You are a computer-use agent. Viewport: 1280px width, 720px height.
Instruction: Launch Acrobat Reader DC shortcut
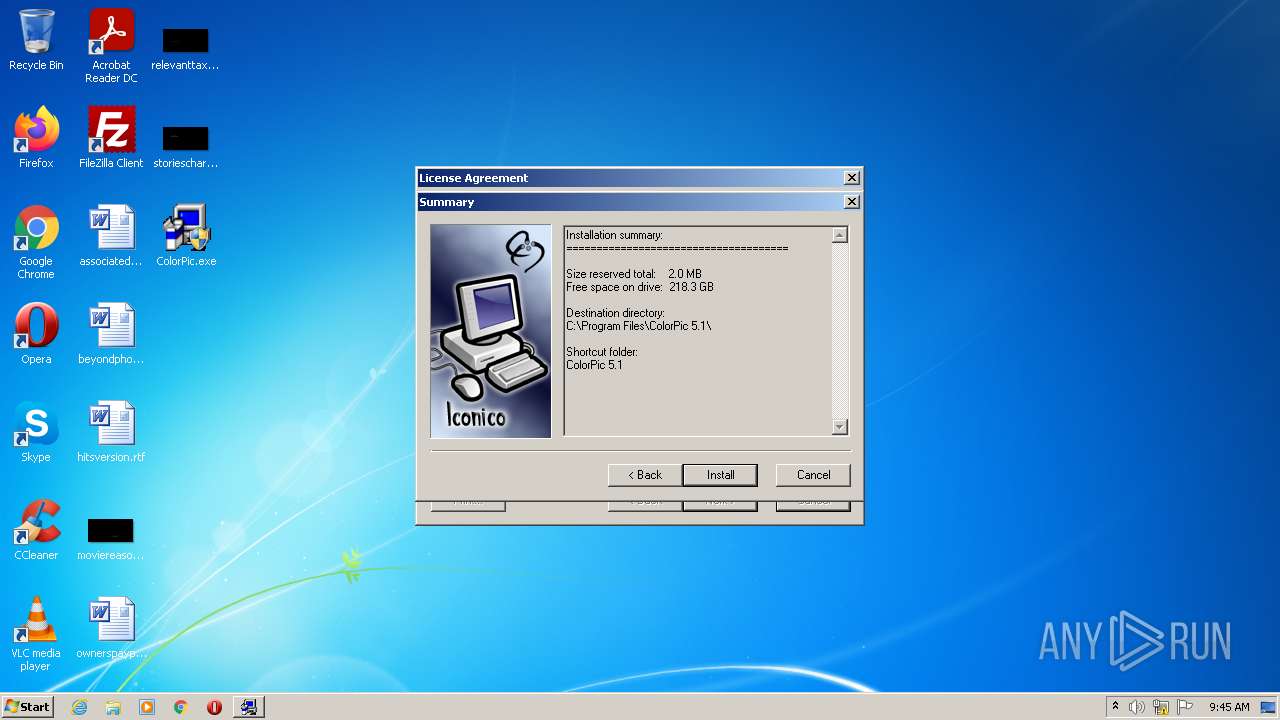click(111, 46)
